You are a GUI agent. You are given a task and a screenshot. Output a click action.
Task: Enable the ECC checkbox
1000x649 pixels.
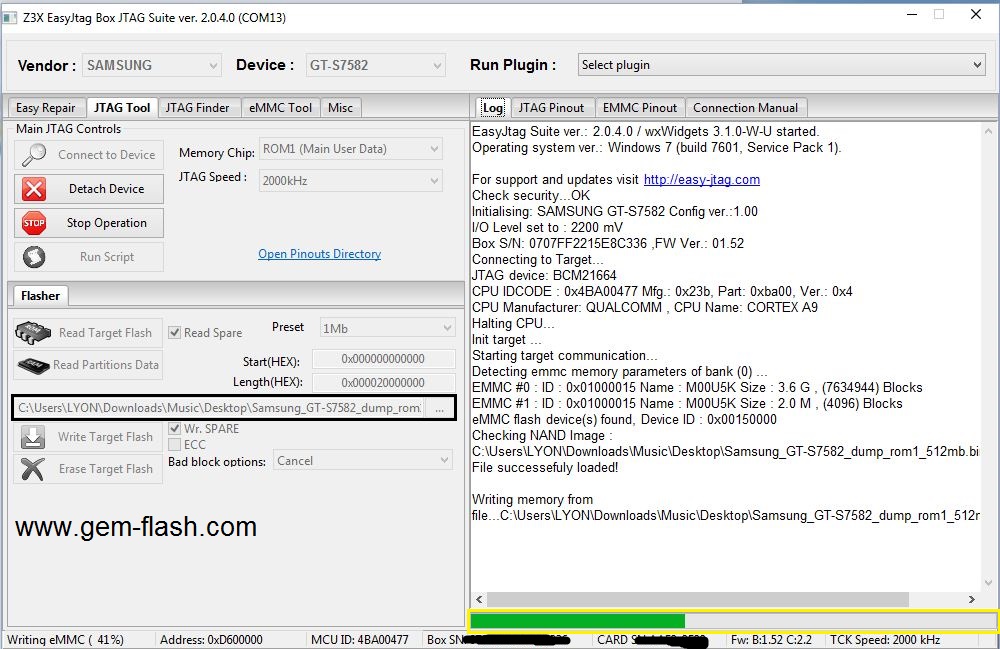point(174,444)
